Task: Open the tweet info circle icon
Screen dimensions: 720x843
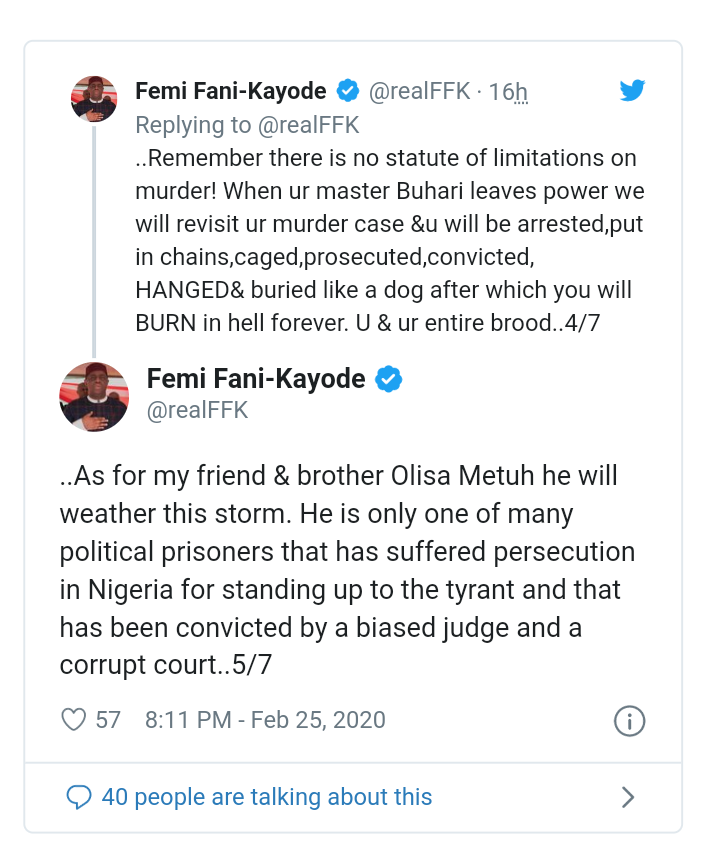Action: click(629, 721)
